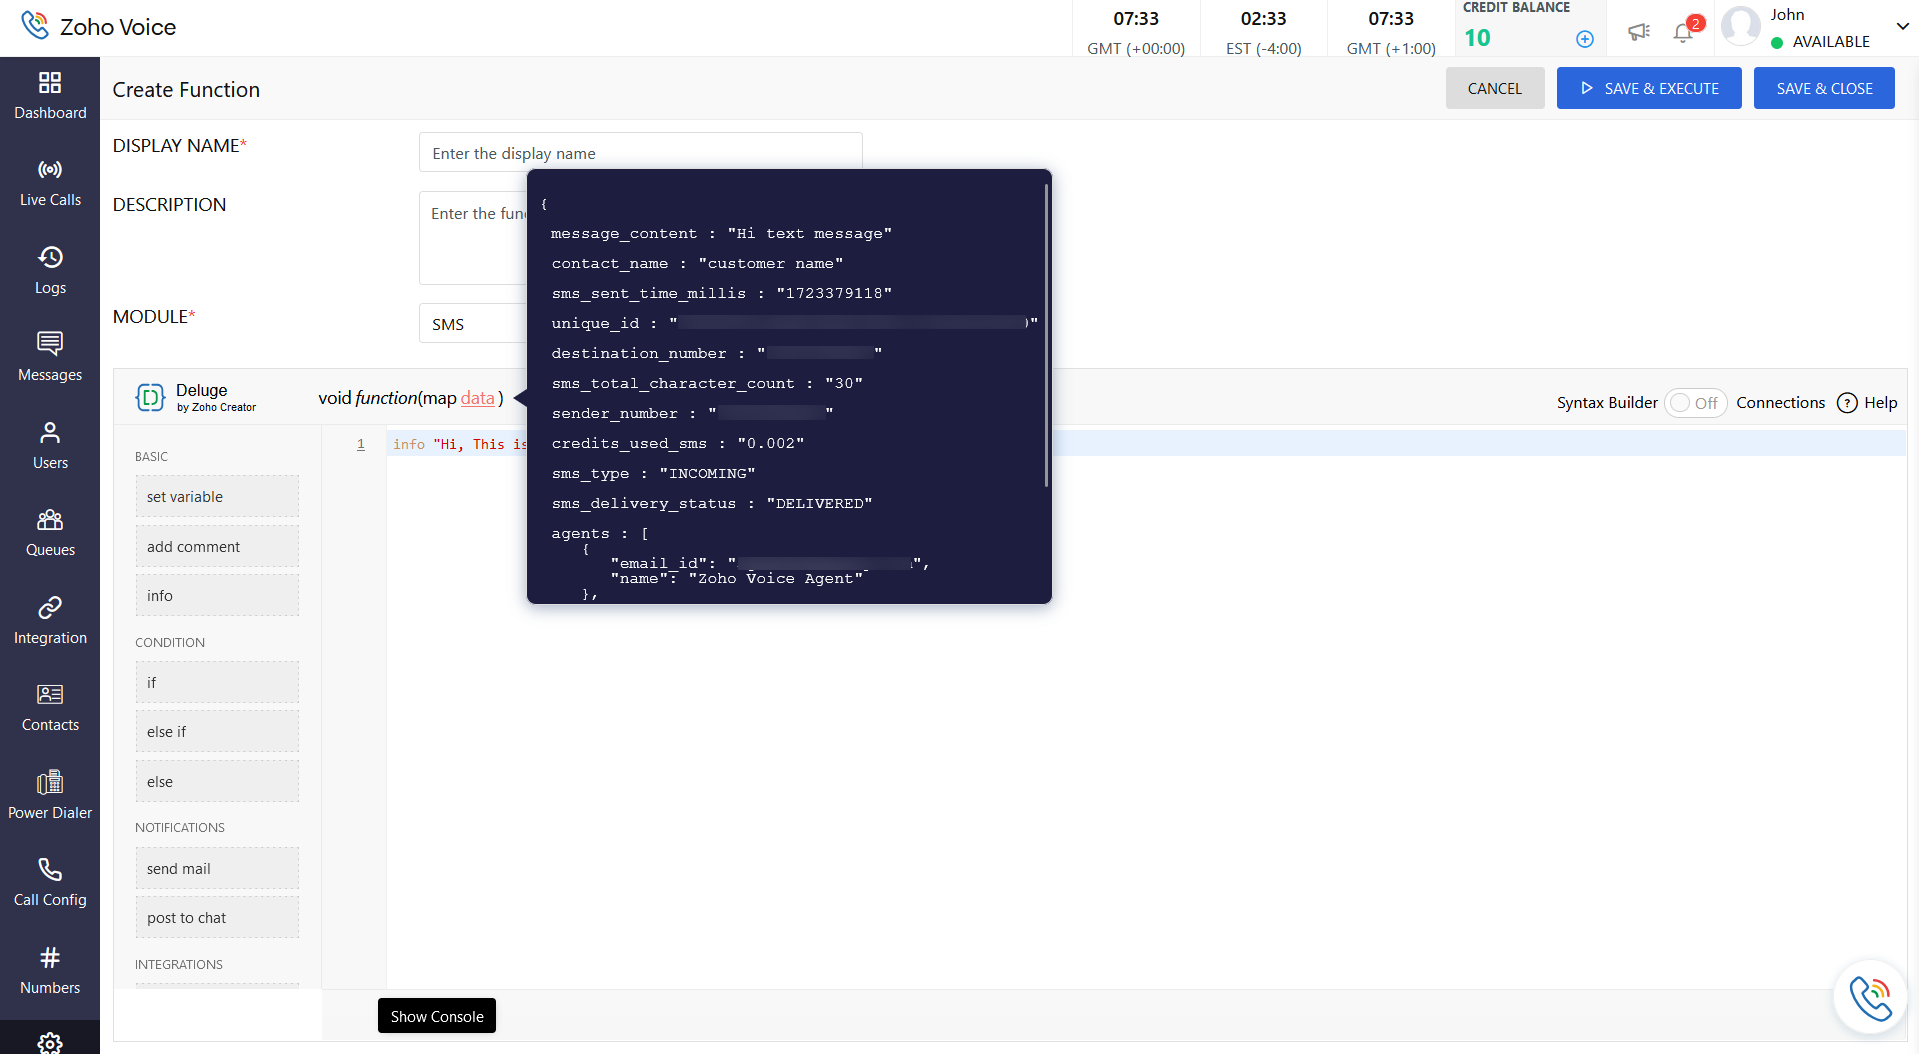Open the notifications bell
Screen dimensions: 1919x1055
tap(1684, 32)
